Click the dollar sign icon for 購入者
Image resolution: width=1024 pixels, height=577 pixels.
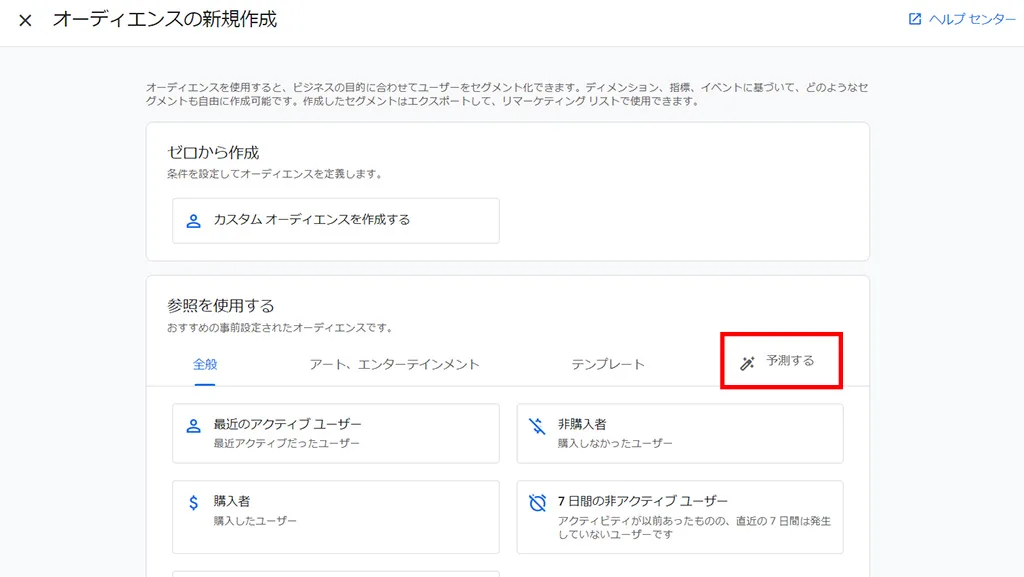(x=194, y=503)
